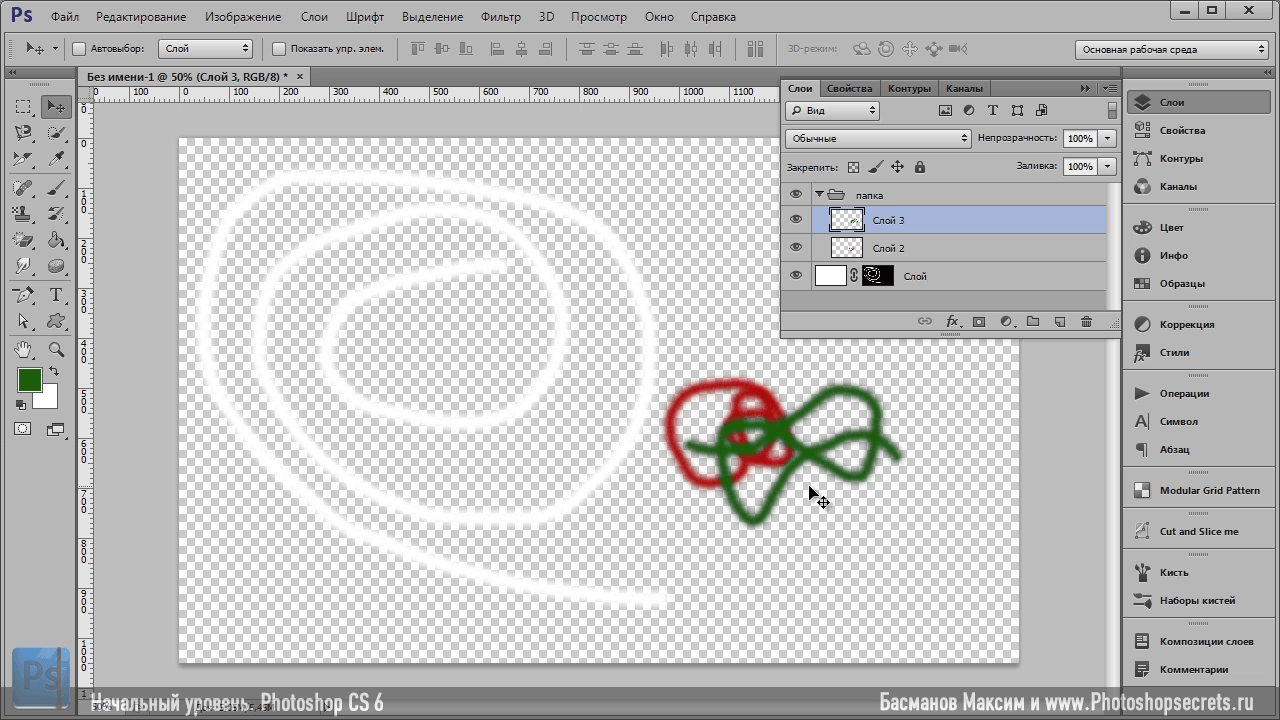Toggle lock transparent pixels
This screenshot has height=720, width=1280.
coord(853,167)
